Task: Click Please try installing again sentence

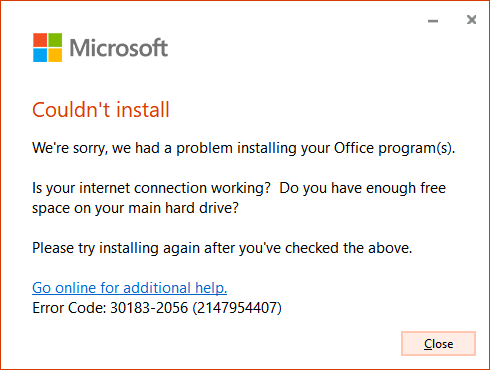Action: [222, 248]
